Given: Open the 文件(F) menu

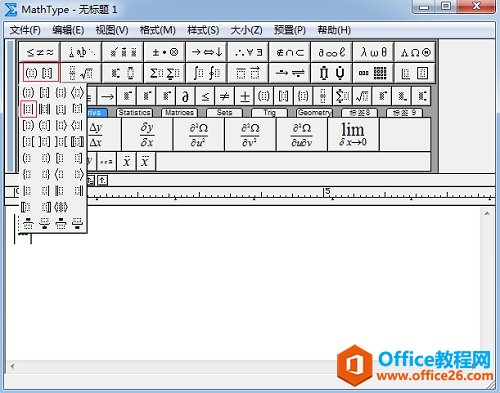Looking at the screenshot, I should tap(25, 30).
